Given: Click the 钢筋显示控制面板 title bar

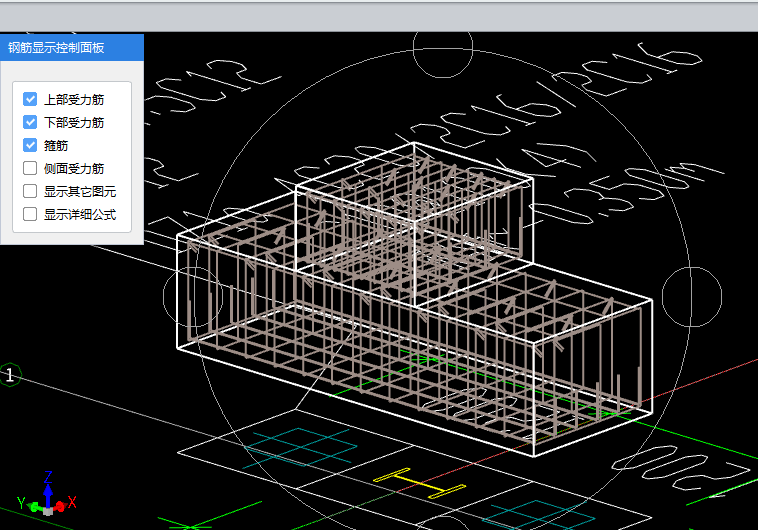Looking at the screenshot, I should tap(72, 47).
